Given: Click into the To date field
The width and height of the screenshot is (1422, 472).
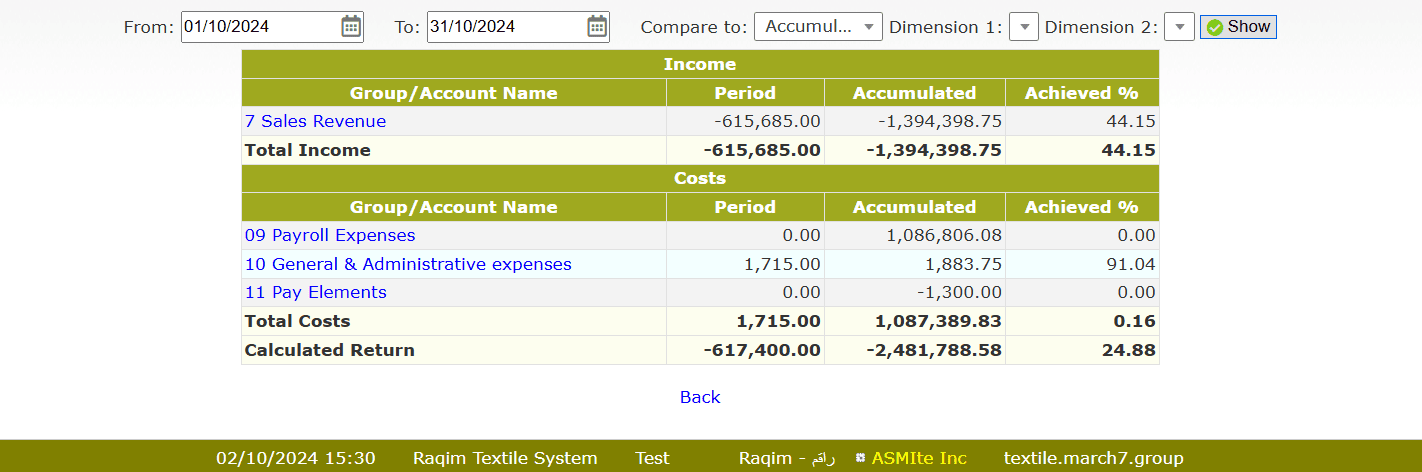Looking at the screenshot, I should click(503, 27).
